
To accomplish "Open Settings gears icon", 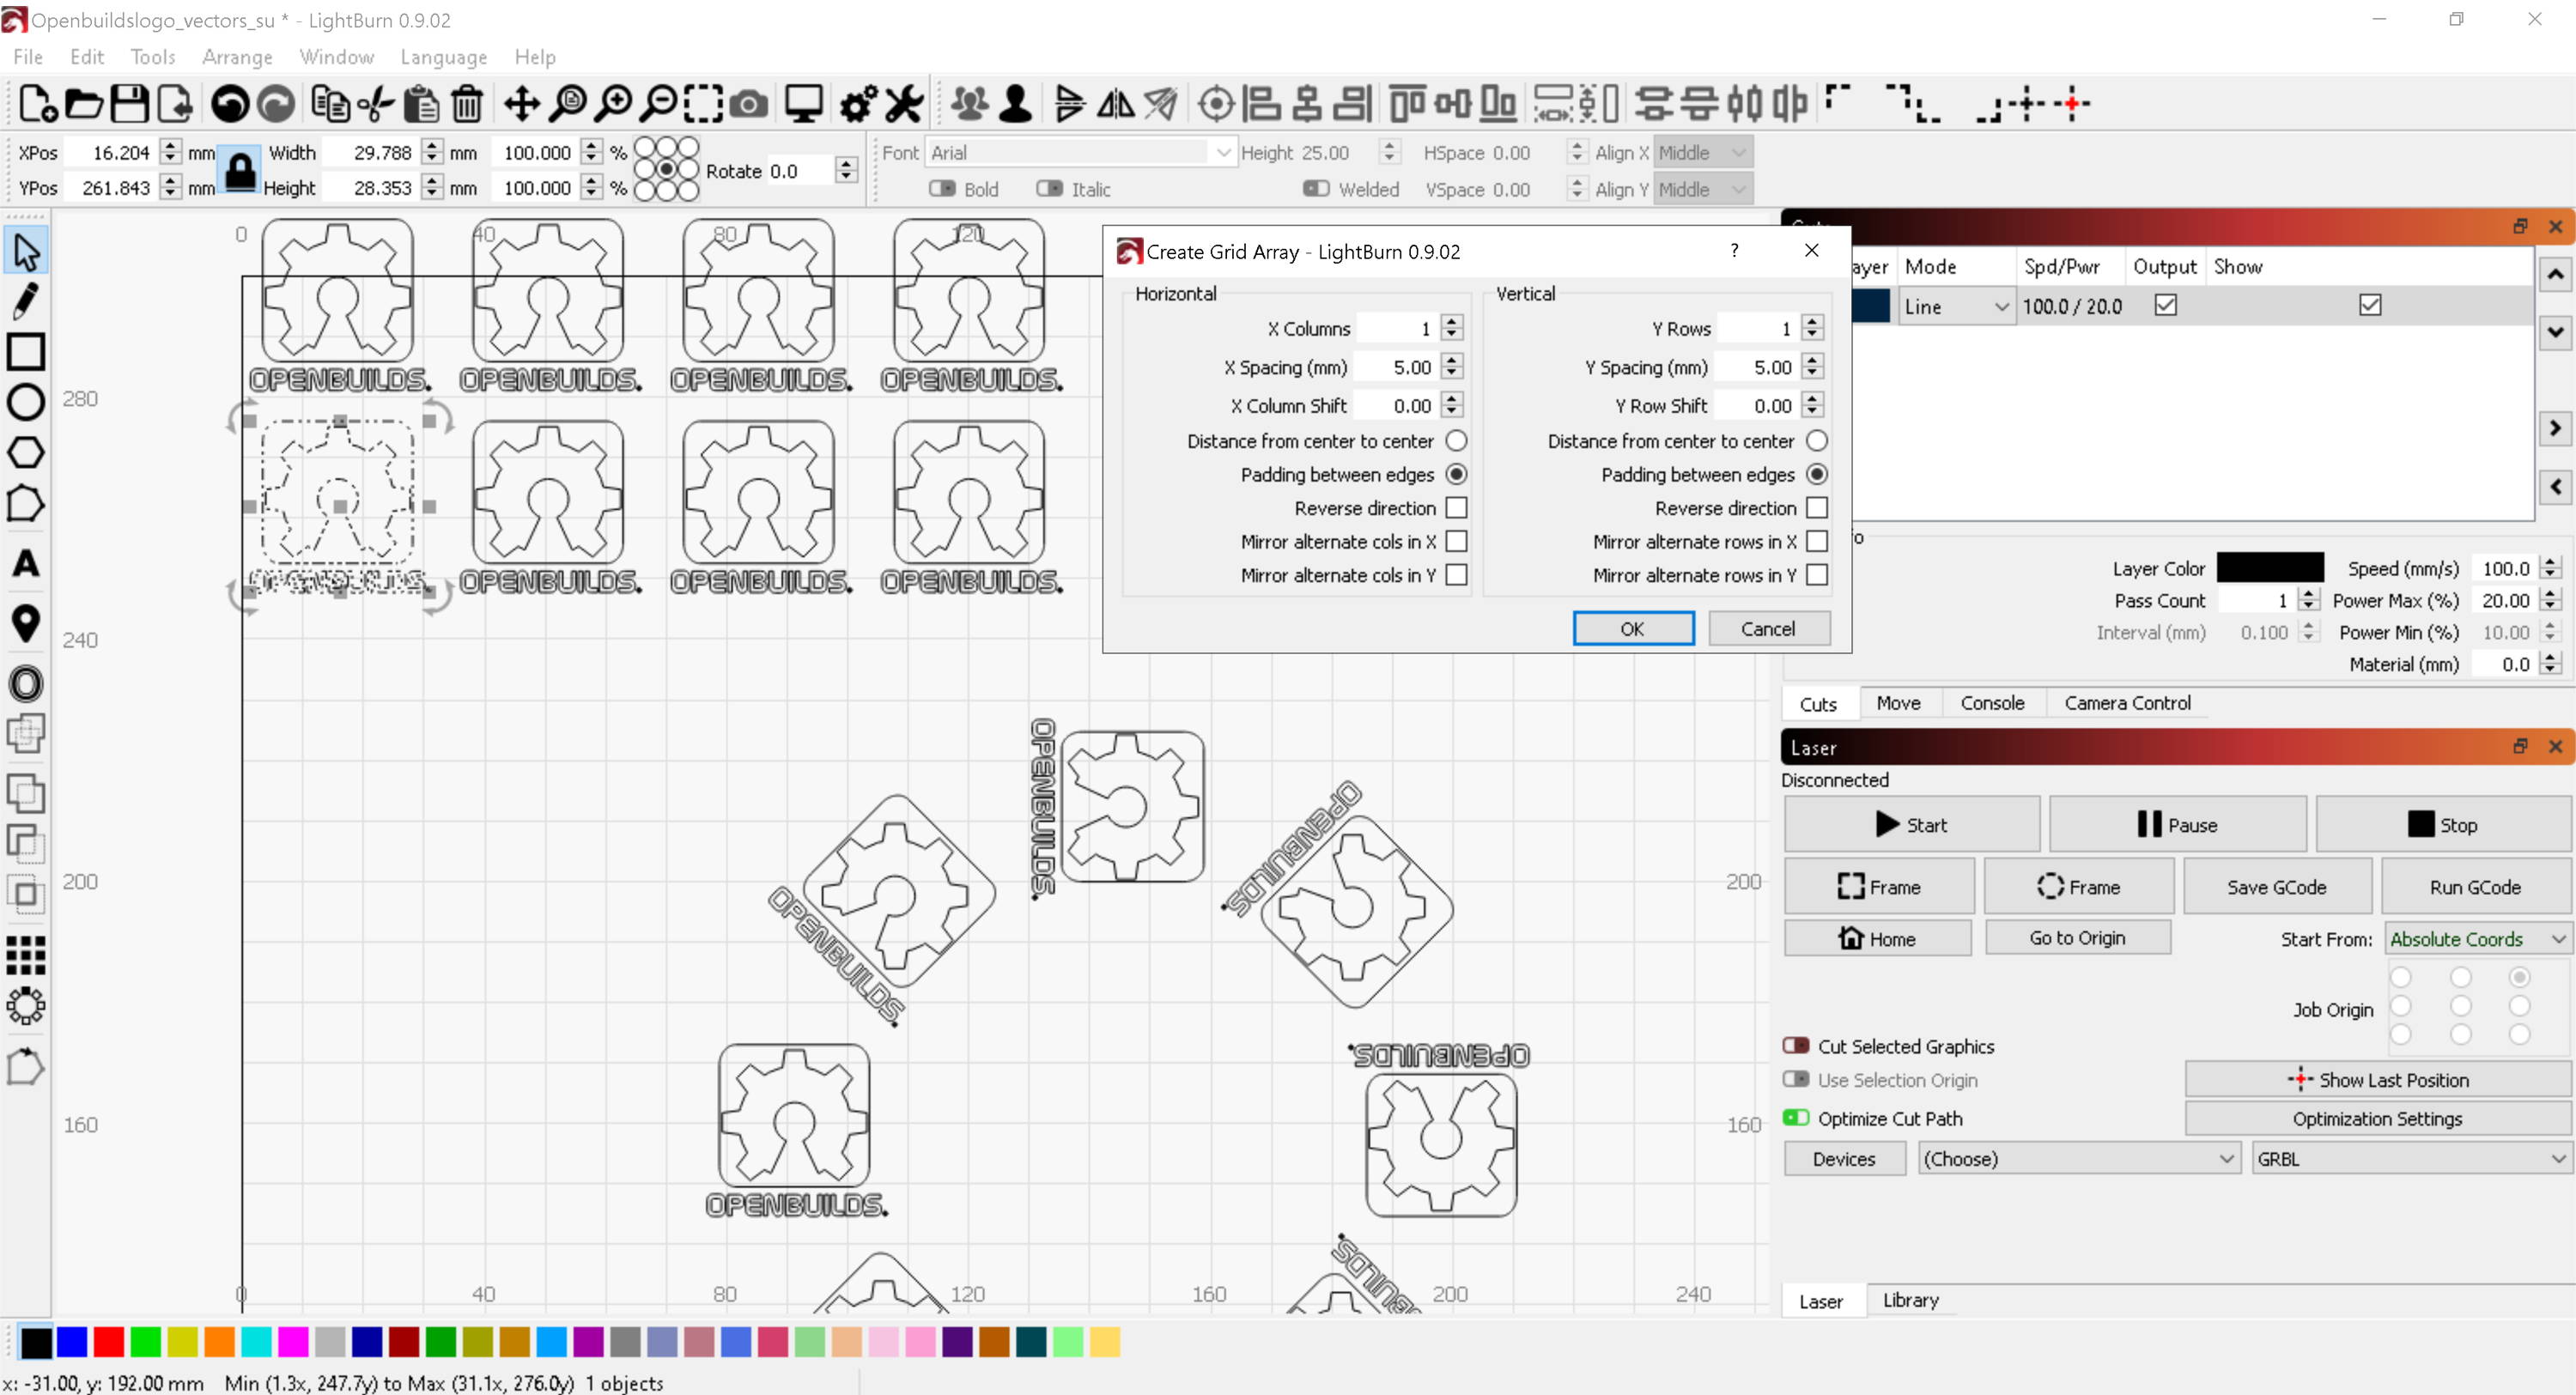I will (x=859, y=104).
